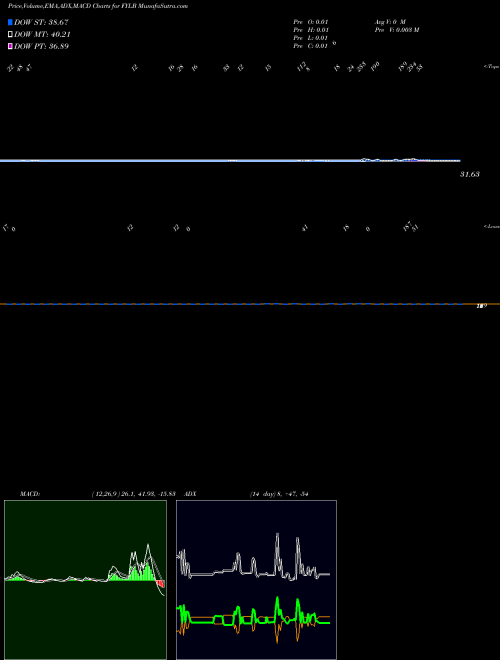Click the 'Avg V: 0 M' volume text
500x660 pixels.
tap(390, 22)
